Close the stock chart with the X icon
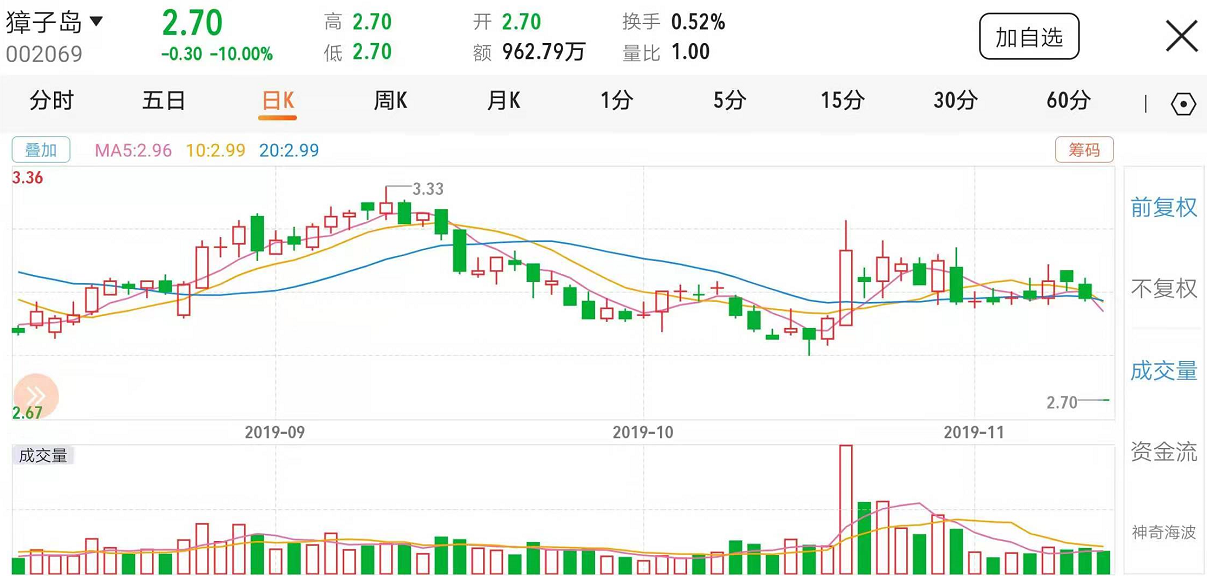This screenshot has width=1207, height=576. 1182,36
